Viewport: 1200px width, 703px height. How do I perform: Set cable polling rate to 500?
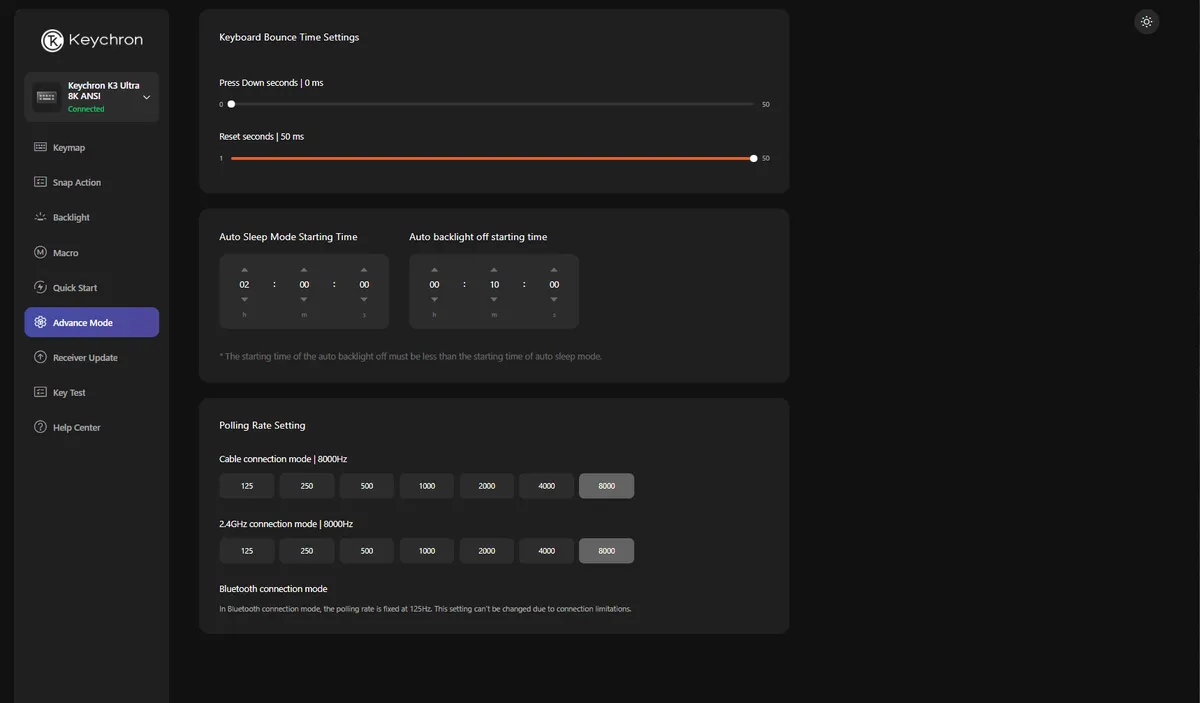(x=367, y=486)
